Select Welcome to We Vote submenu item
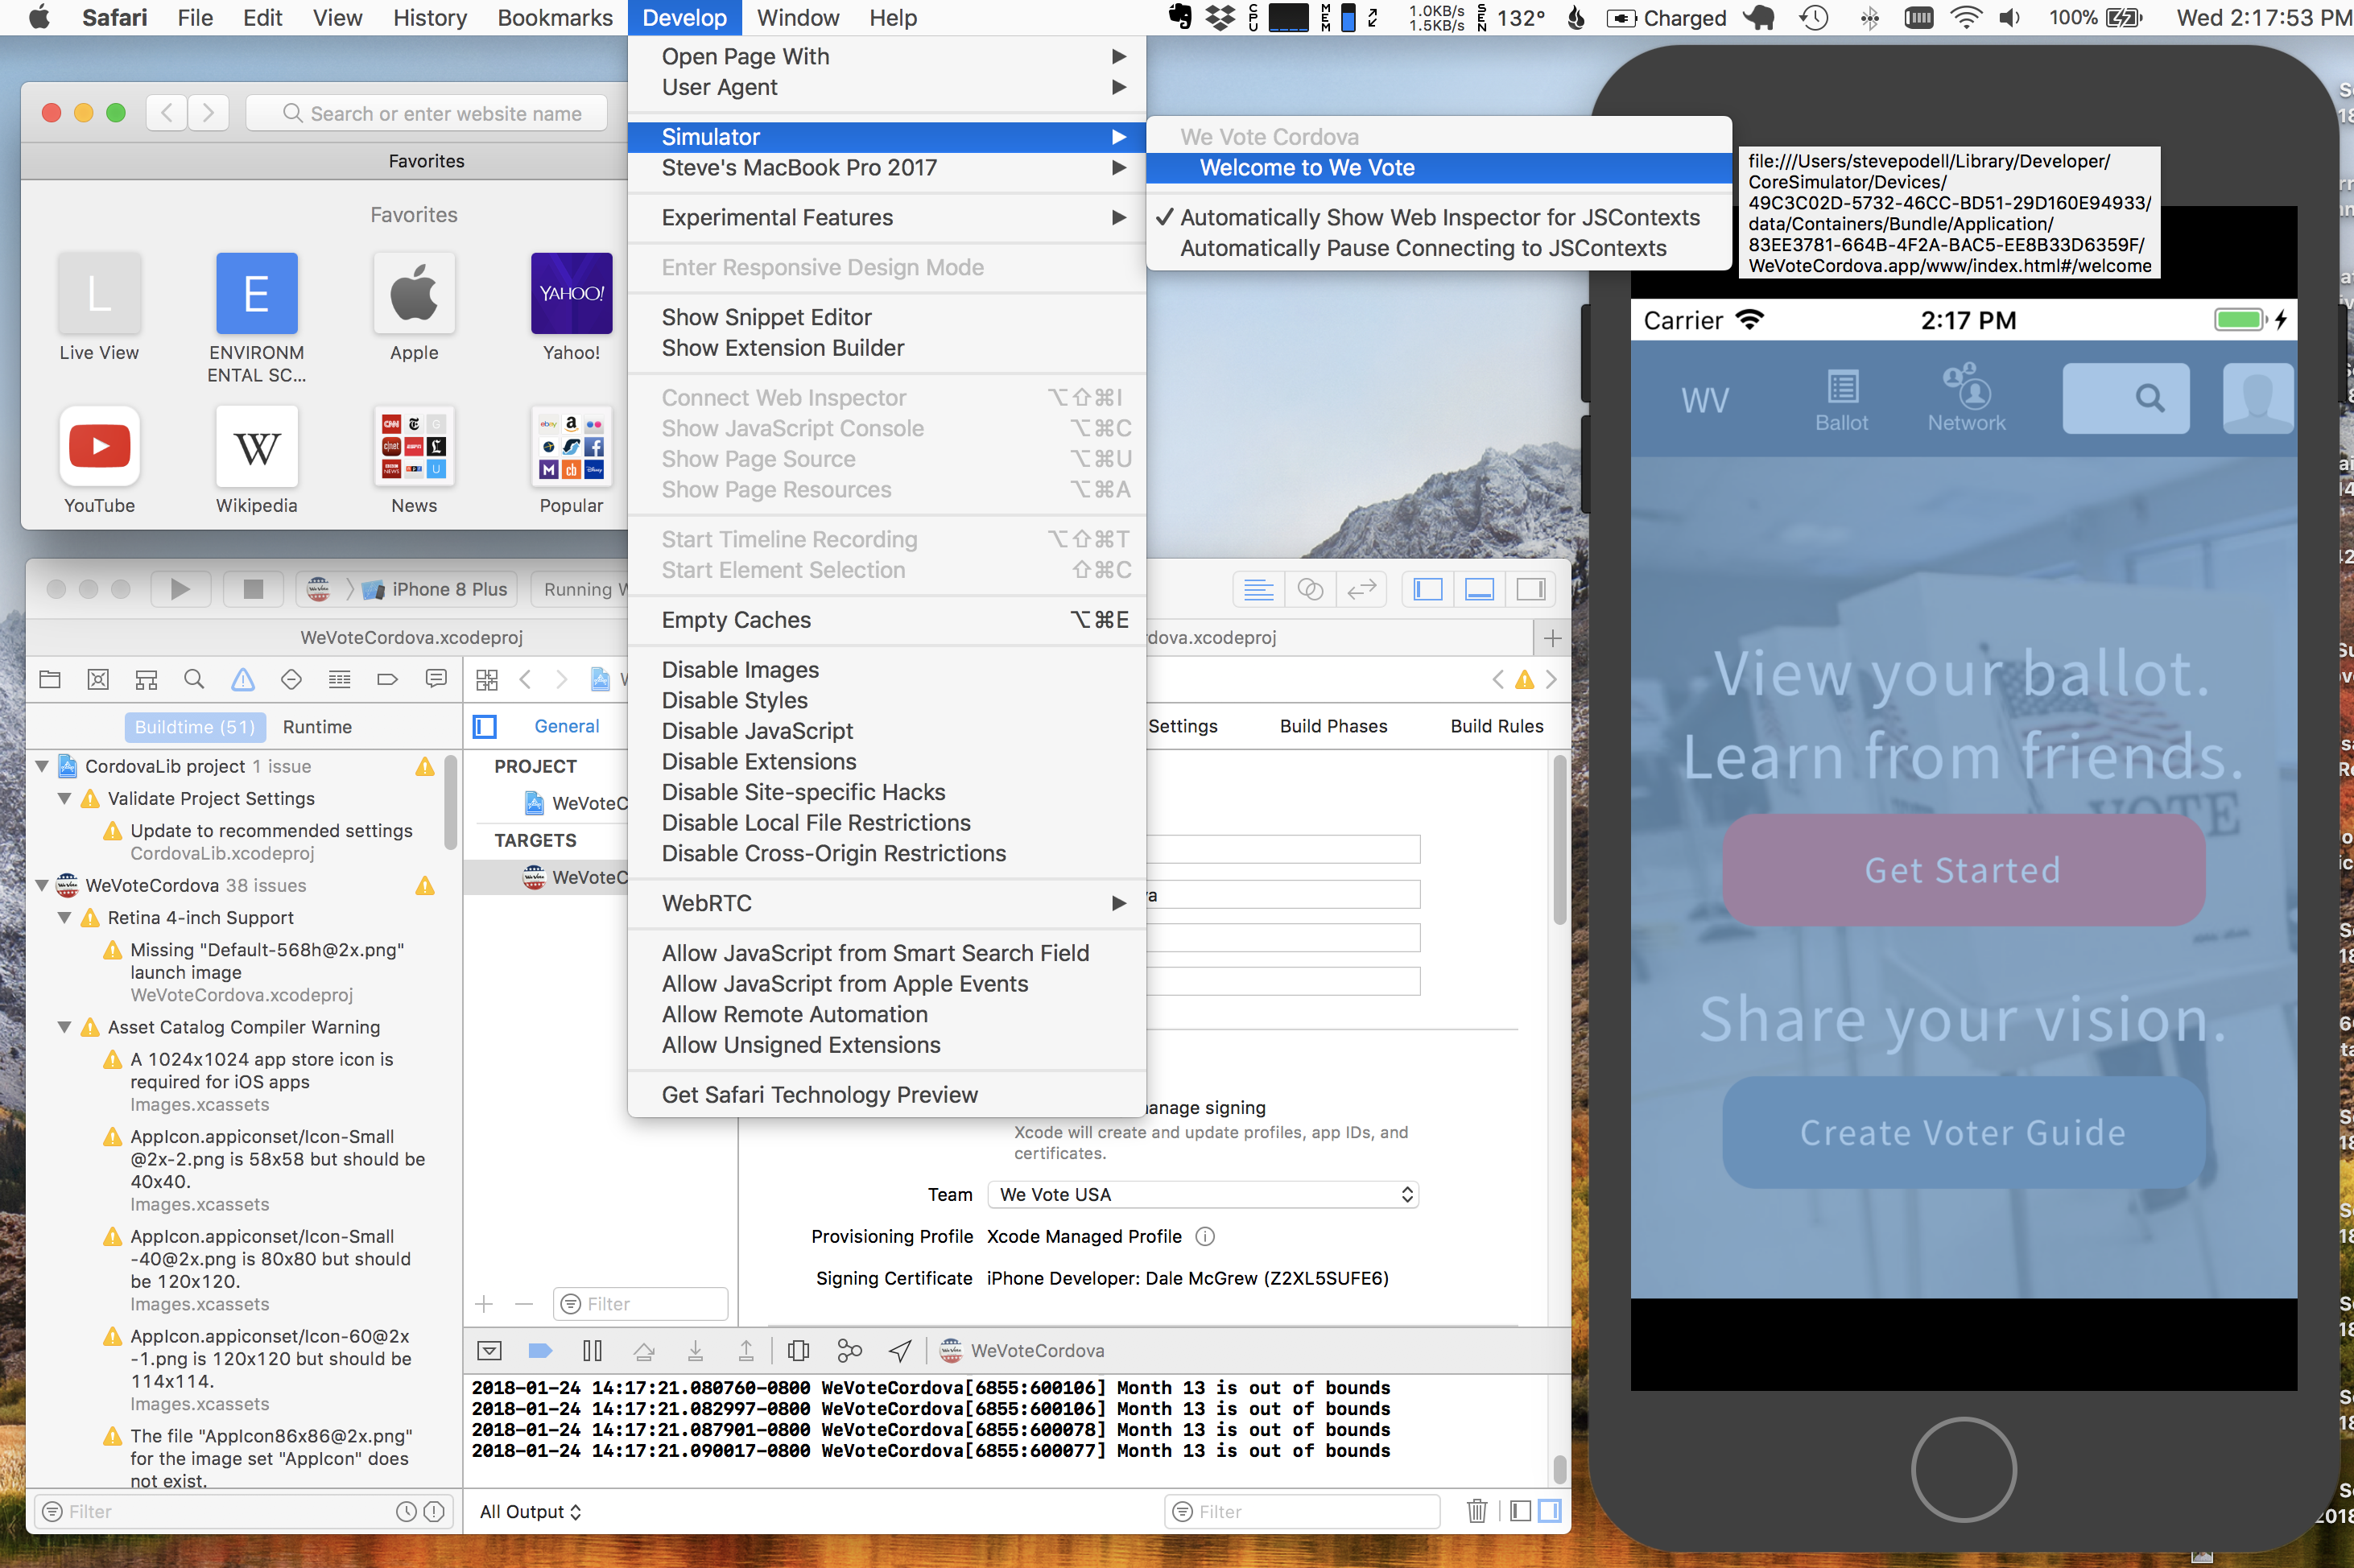Viewport: 2354px width, 1568px height. 1306,168
